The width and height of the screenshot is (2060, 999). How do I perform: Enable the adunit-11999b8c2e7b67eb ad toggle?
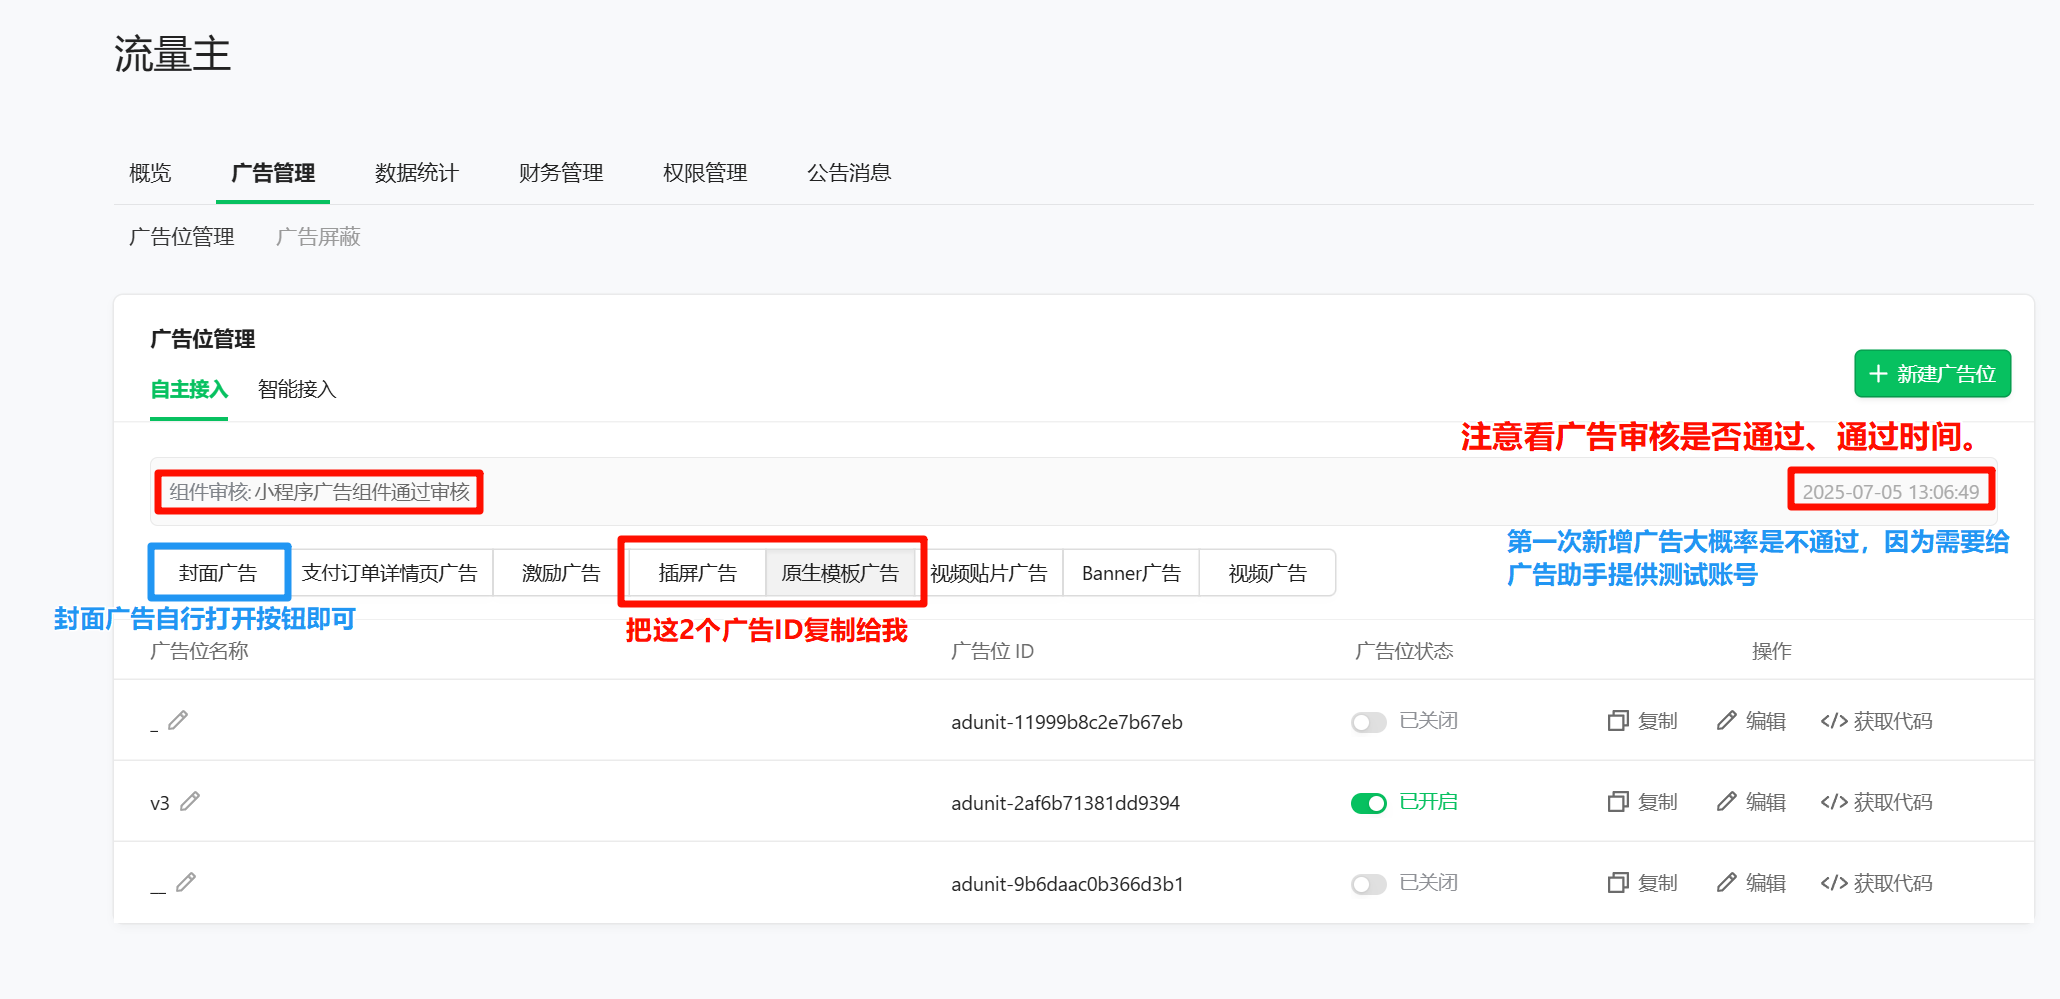[1368, 722]
